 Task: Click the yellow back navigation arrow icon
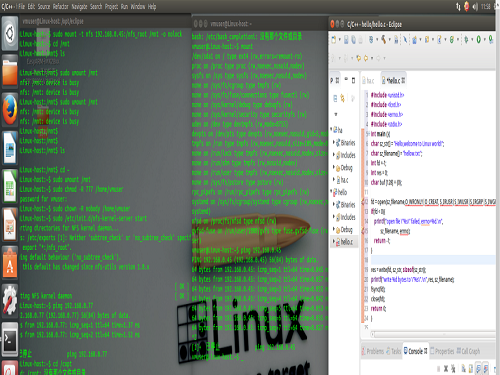pos(359,58)
